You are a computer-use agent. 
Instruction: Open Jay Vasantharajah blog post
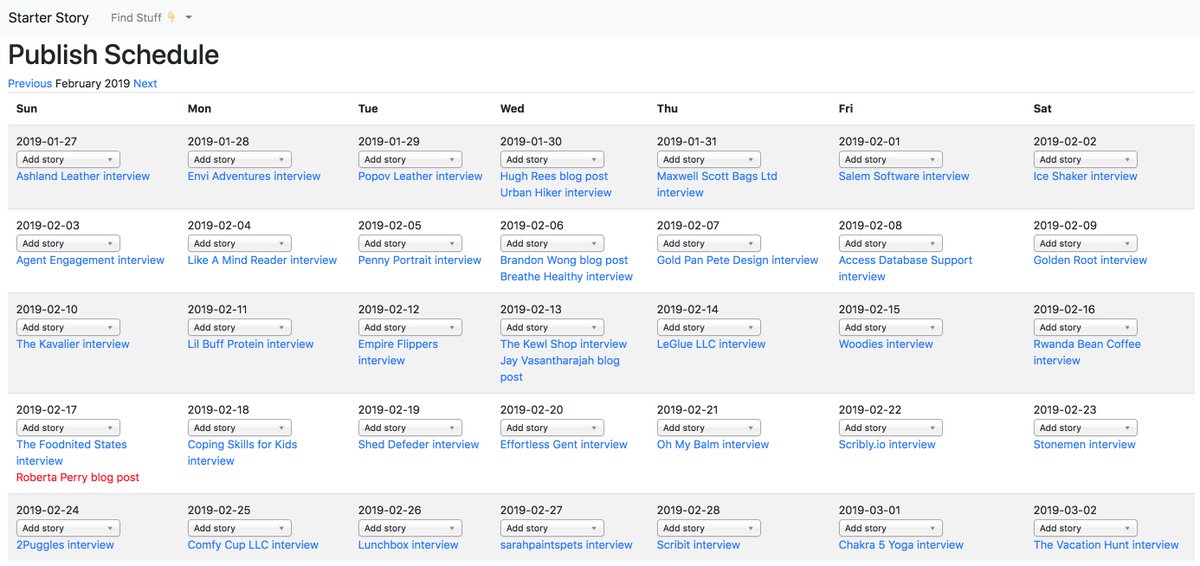560,369
